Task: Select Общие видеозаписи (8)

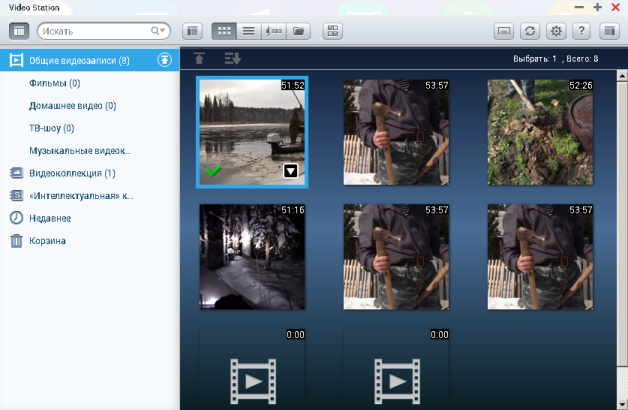Action: click(90, 60)
